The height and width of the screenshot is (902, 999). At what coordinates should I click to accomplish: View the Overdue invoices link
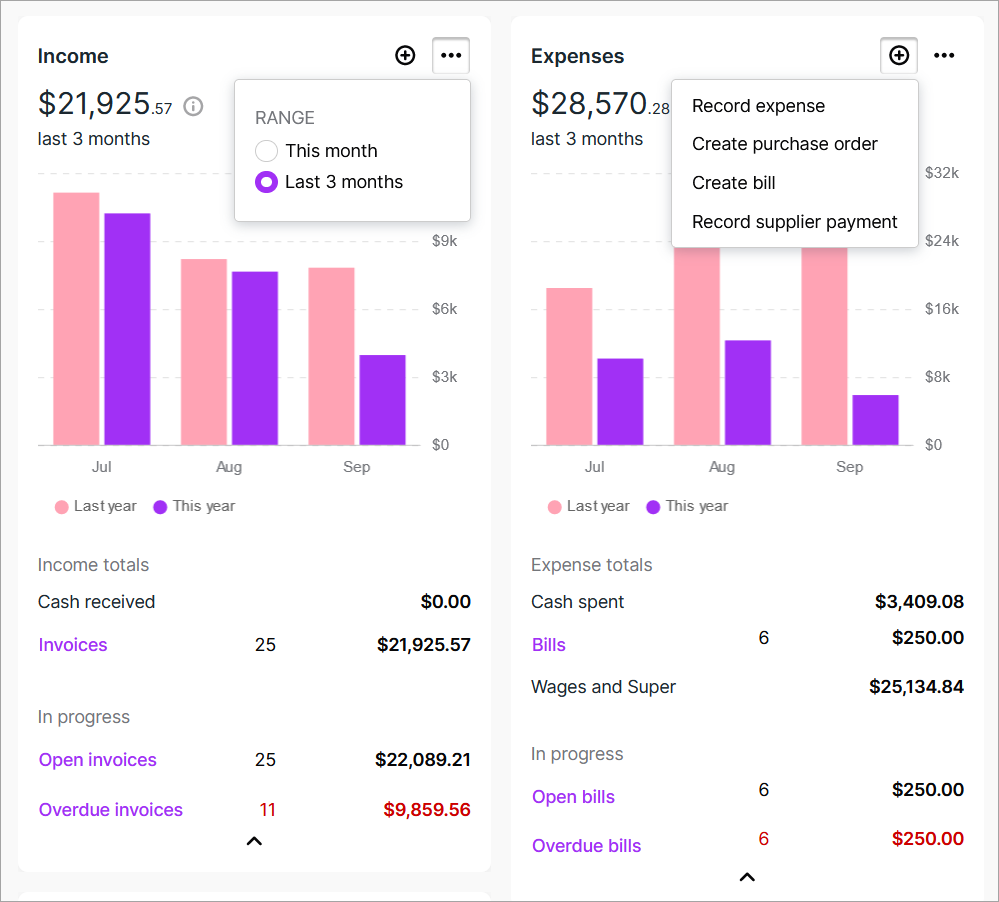pos(111,810)
